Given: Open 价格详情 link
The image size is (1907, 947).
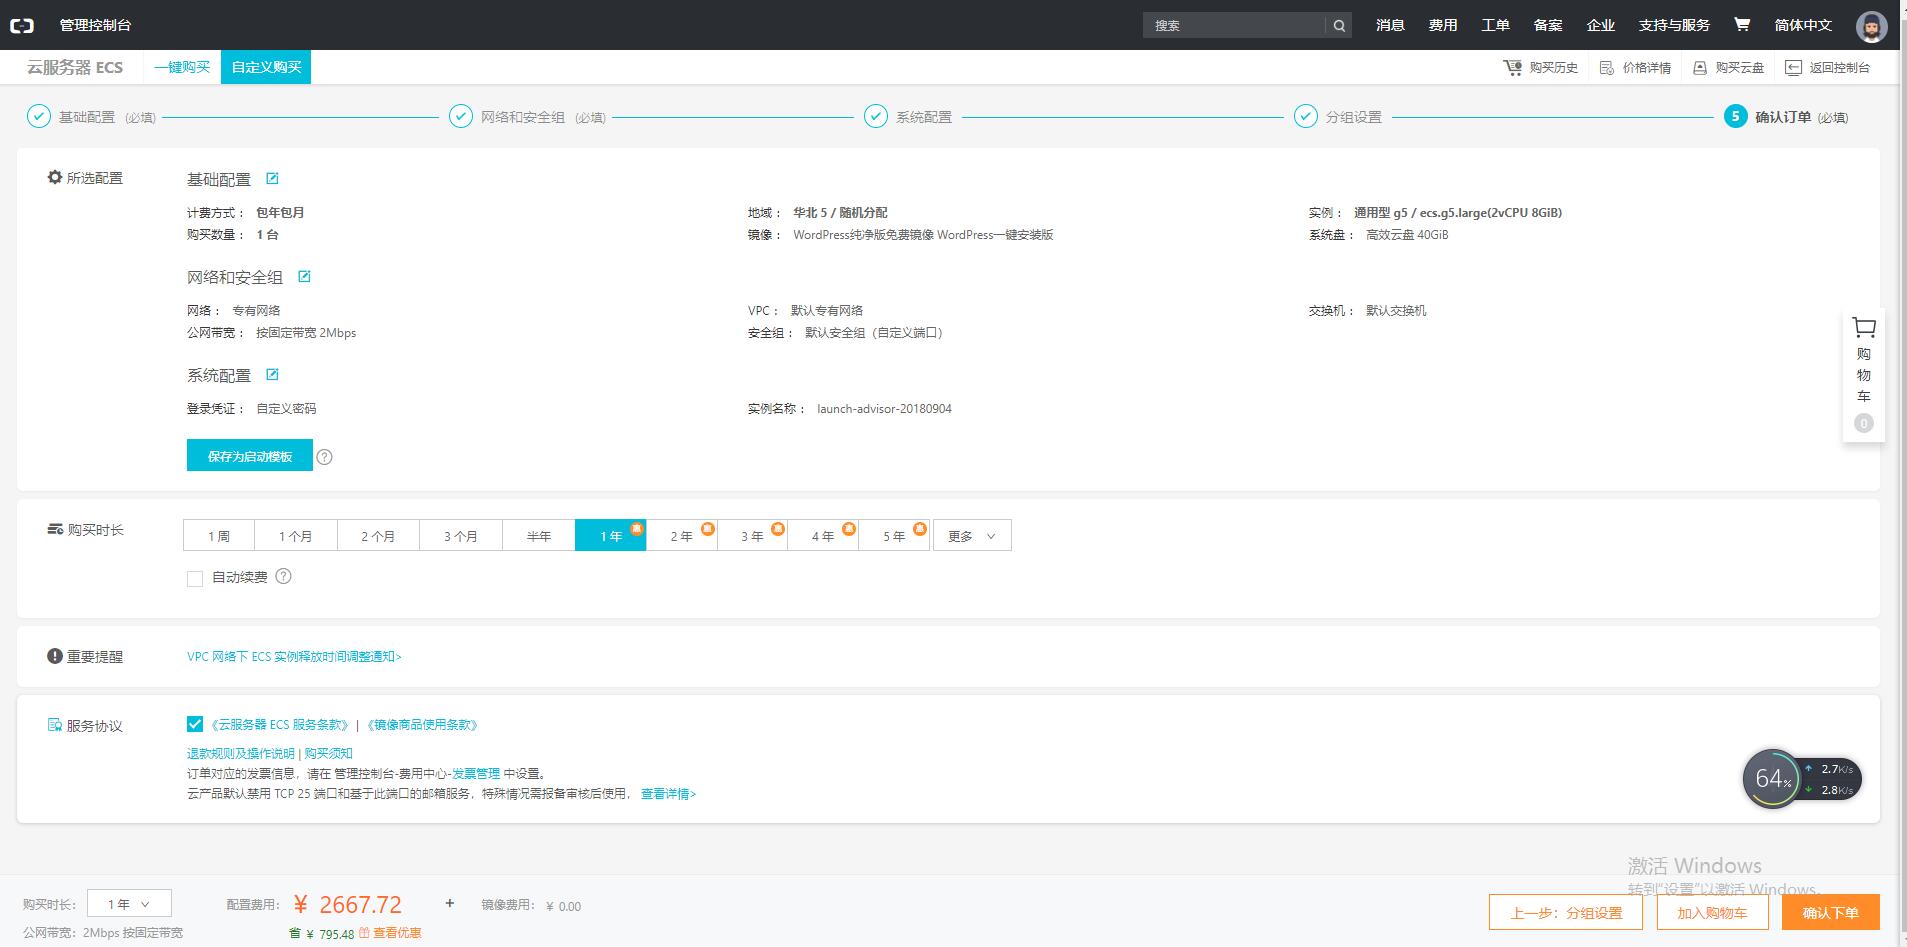Looking at the screenshot, I should (x=1635, y=67).
